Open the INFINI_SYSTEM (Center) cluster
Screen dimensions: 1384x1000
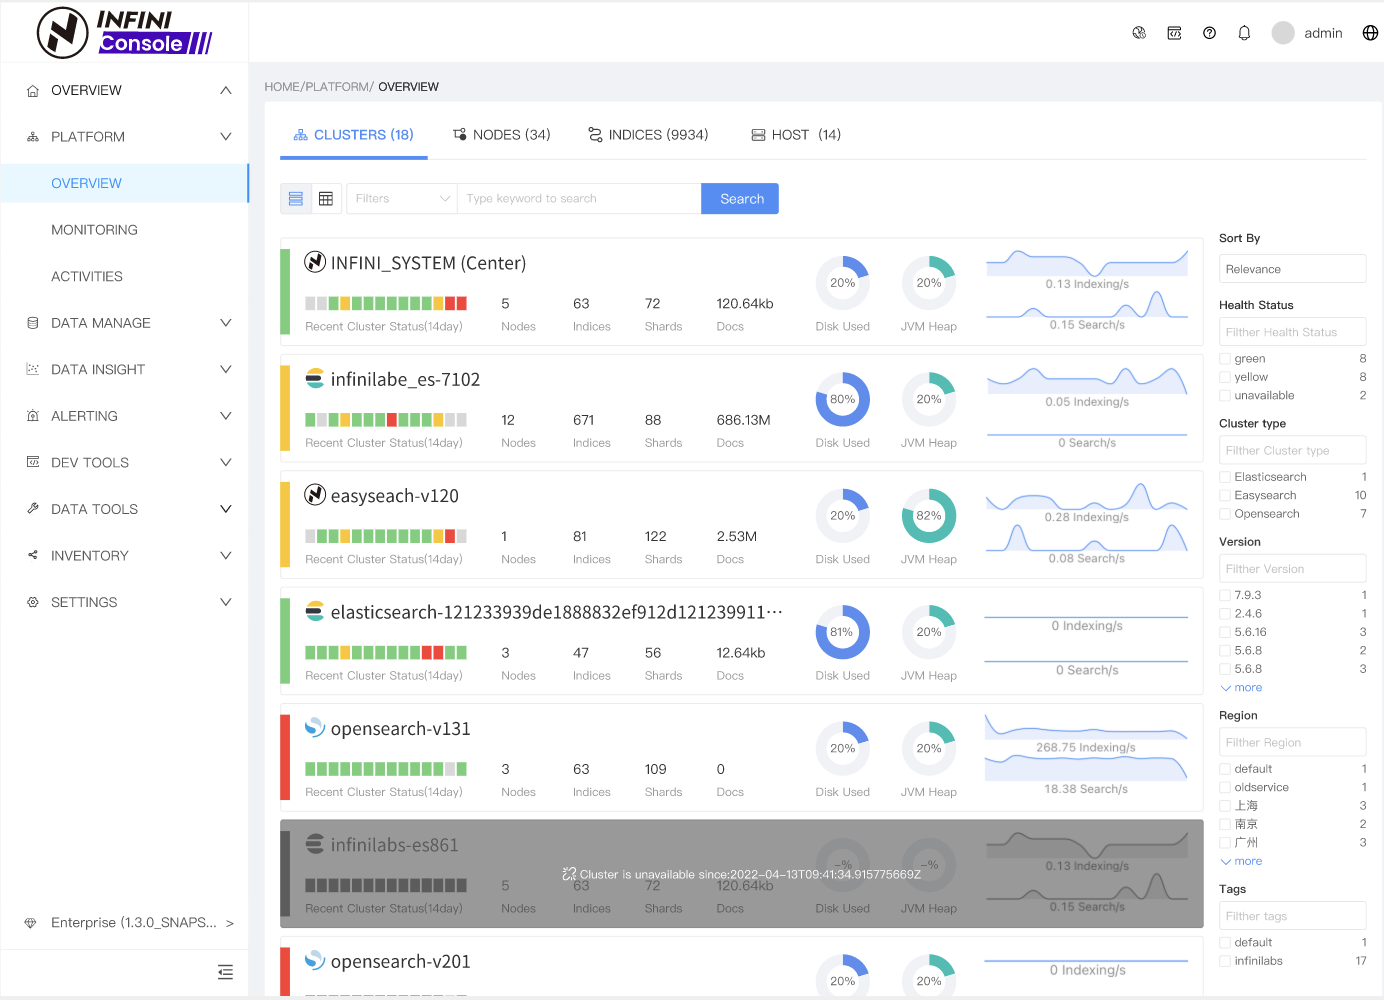428,263
